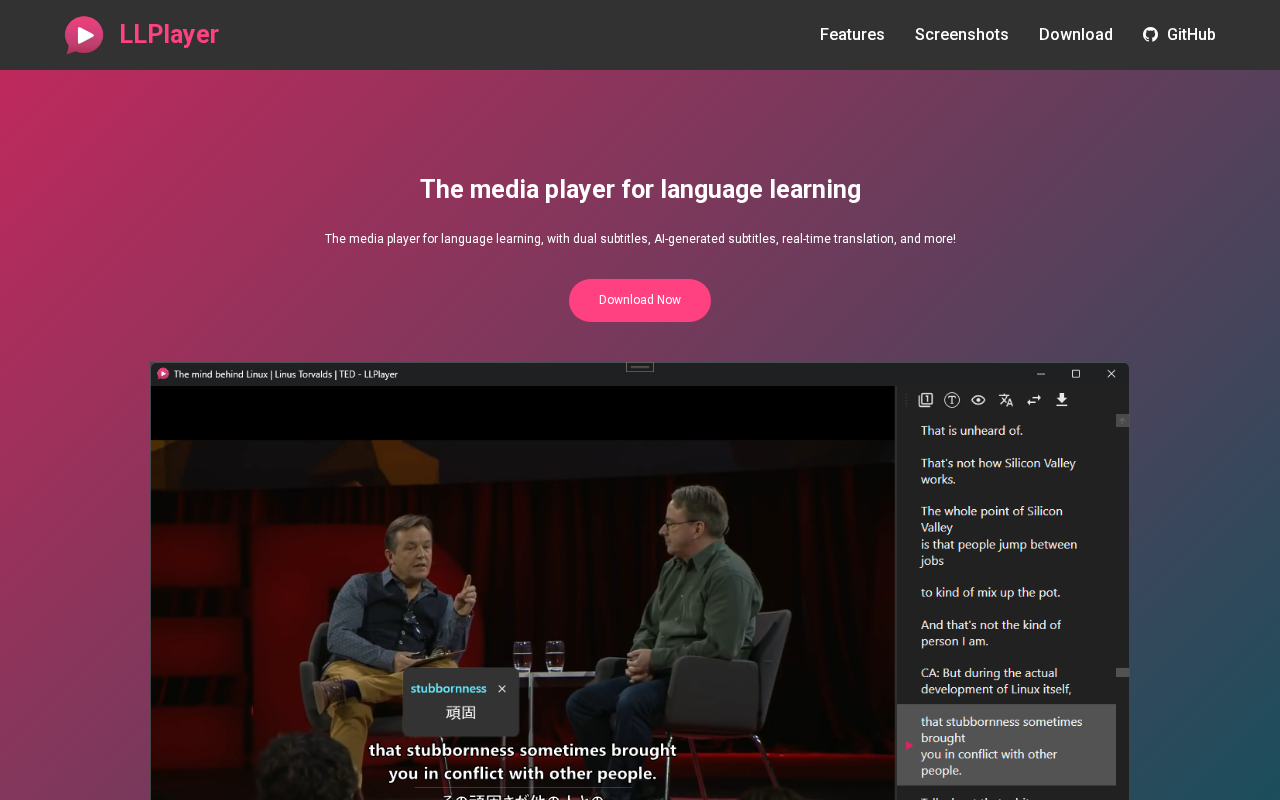Click the download subtitles arrow icon
This screenshot has height=800, width=1280.
[x=1062, y=400]
